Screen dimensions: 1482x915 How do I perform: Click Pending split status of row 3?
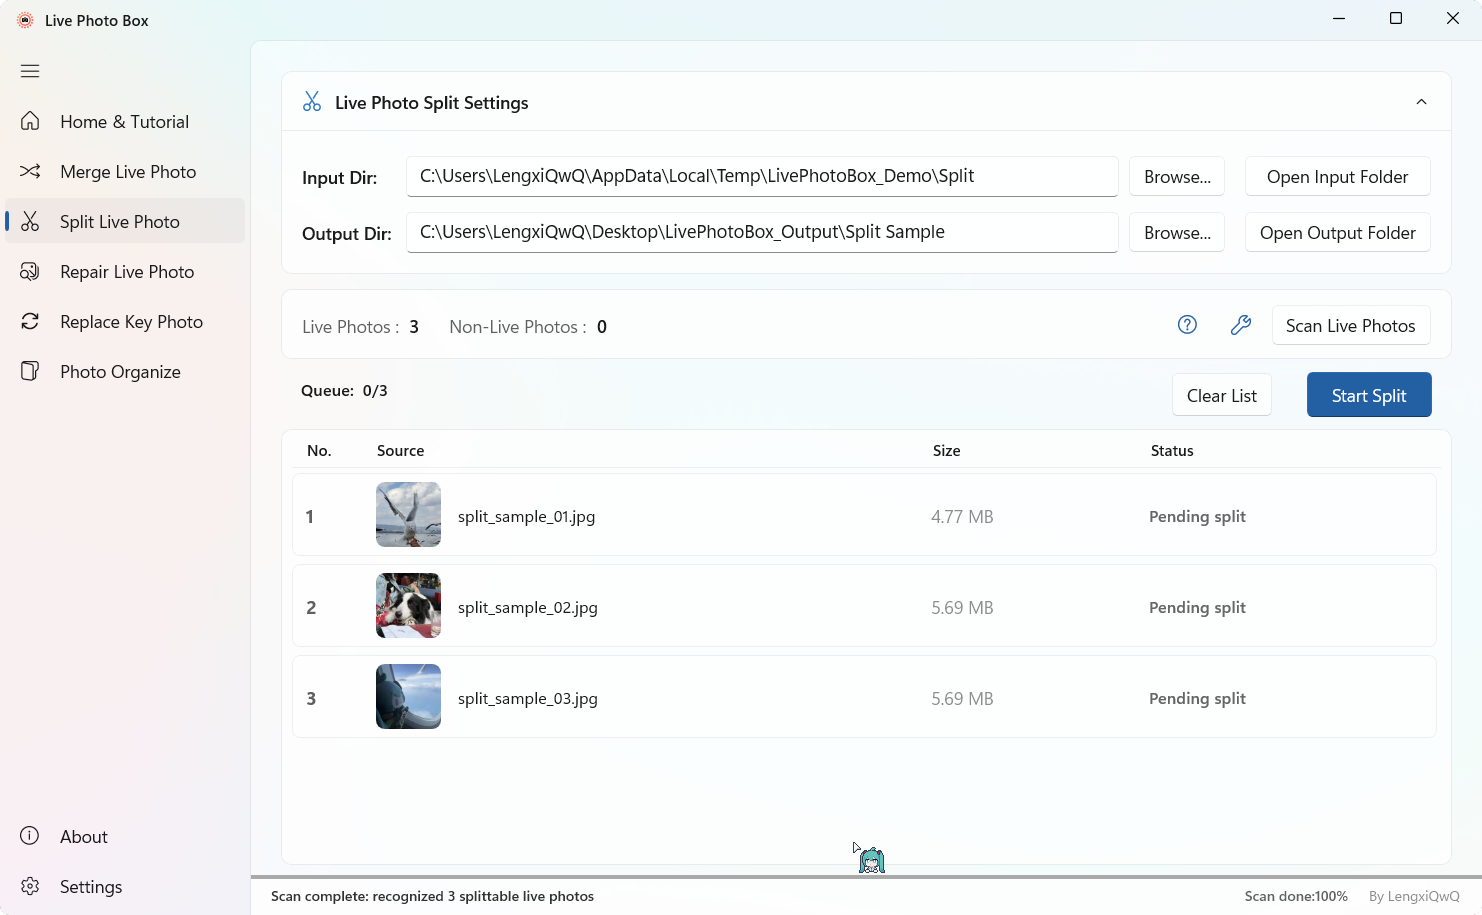1197,698
